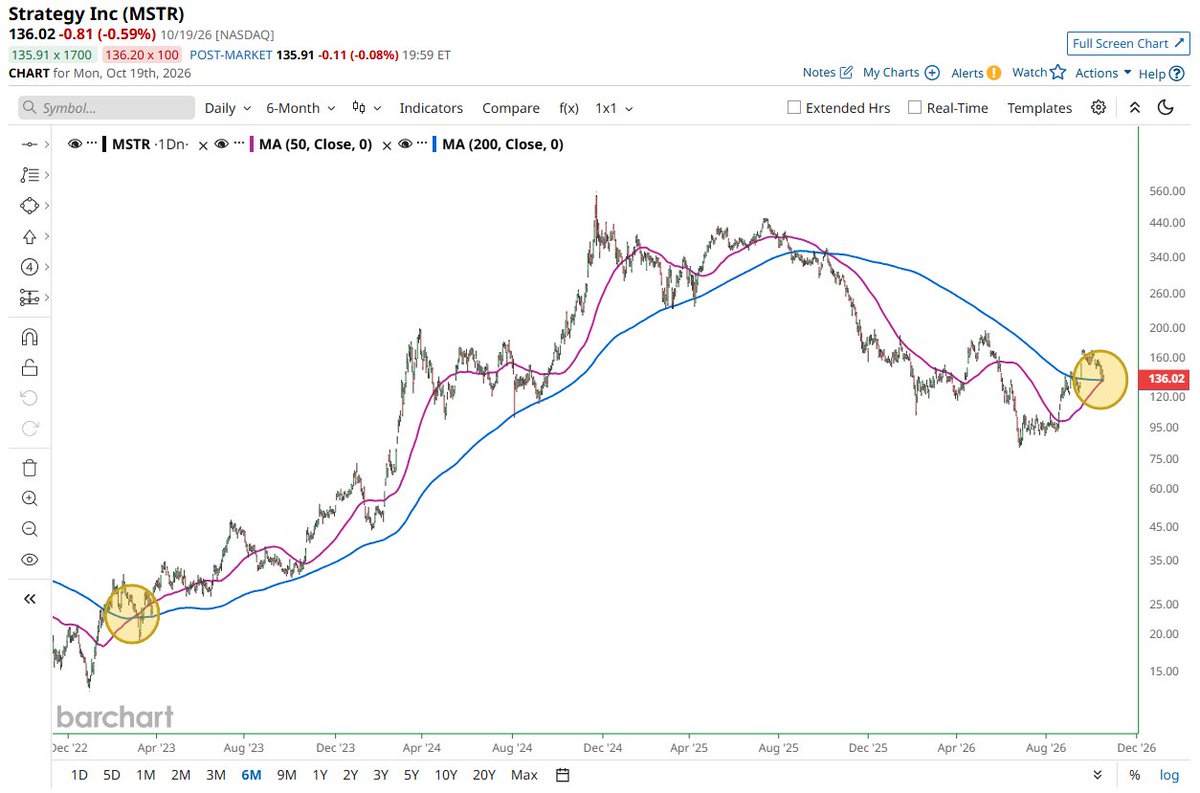Toggle the magnet snap mode
Image resolution: width=1200 pixels, height=793 pixels.
[29, 337]
